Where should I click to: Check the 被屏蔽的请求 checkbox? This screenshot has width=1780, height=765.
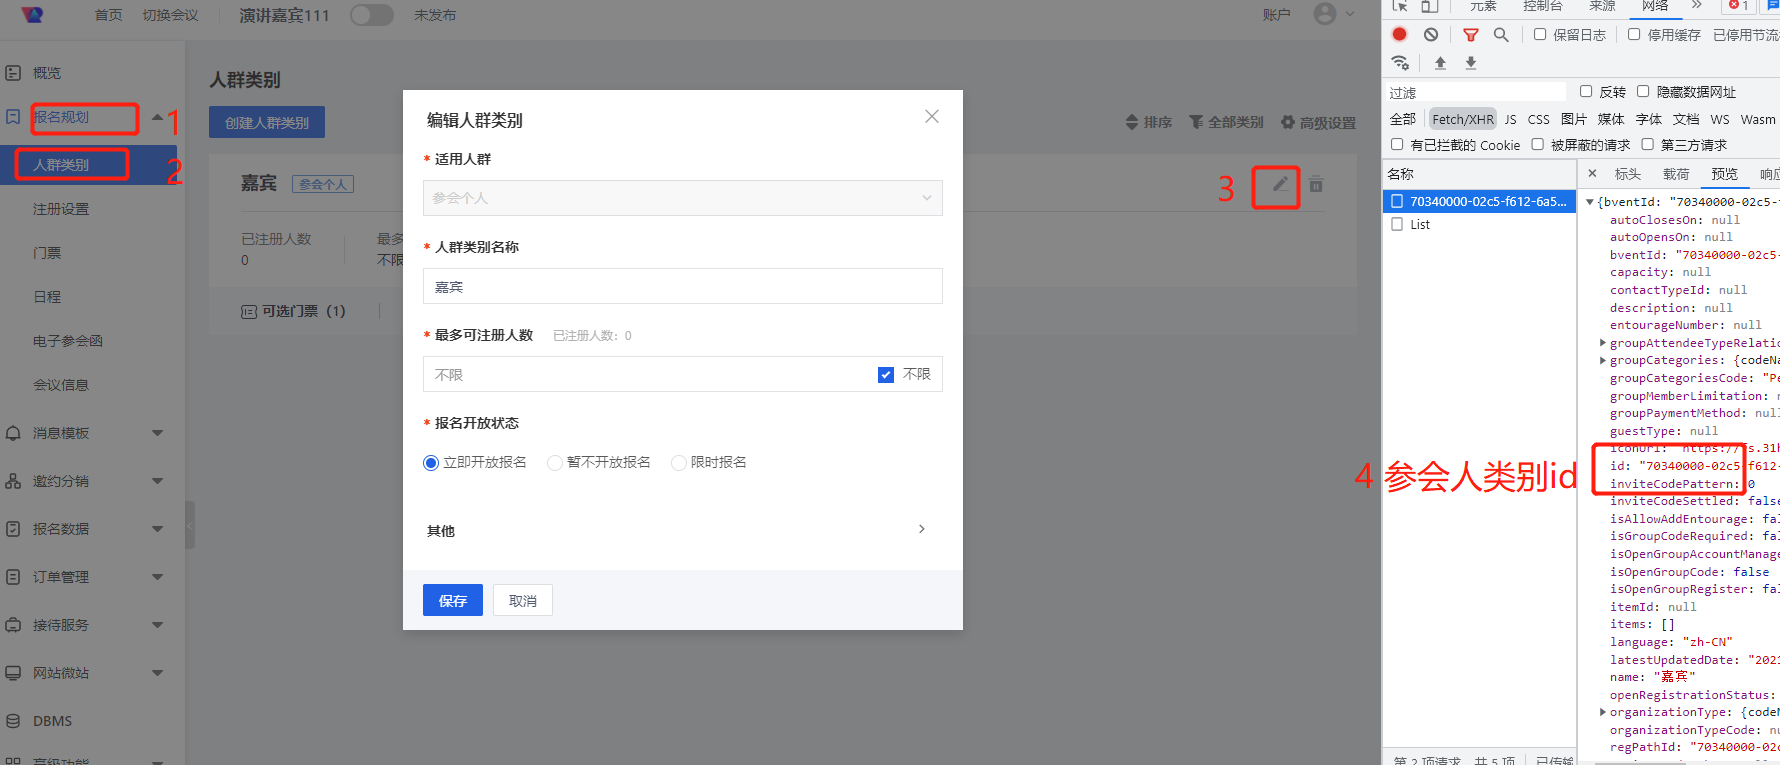click(x=1538, y=144)
